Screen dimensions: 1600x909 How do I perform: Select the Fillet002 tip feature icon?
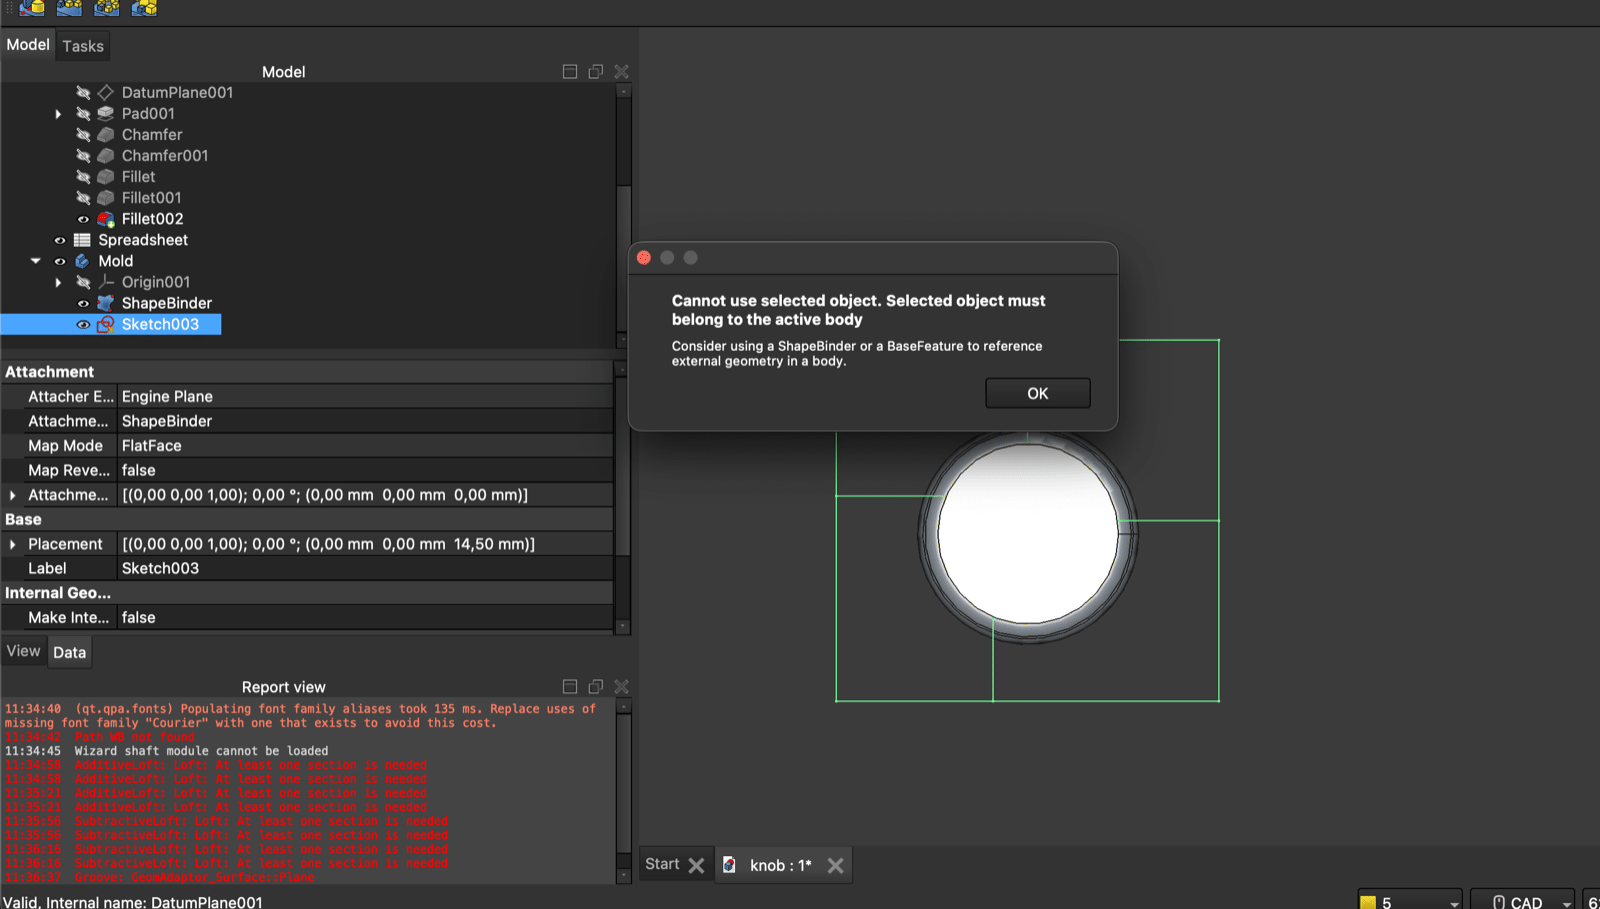(106, 219)
